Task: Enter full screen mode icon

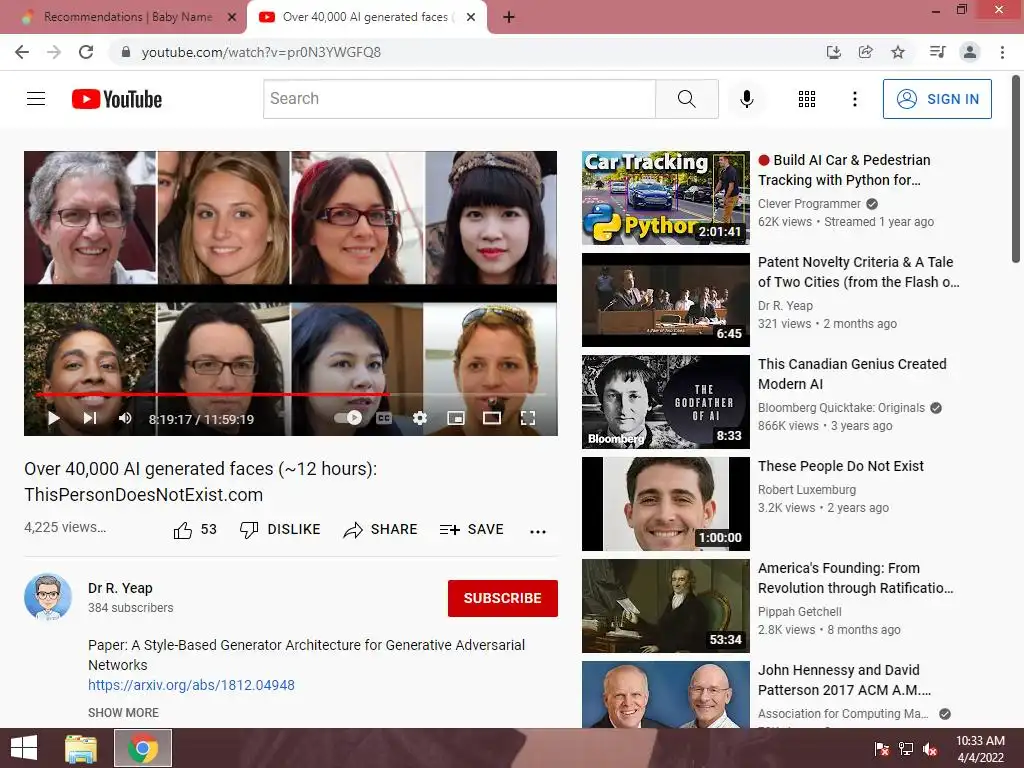Action: [x=528, y=418]
